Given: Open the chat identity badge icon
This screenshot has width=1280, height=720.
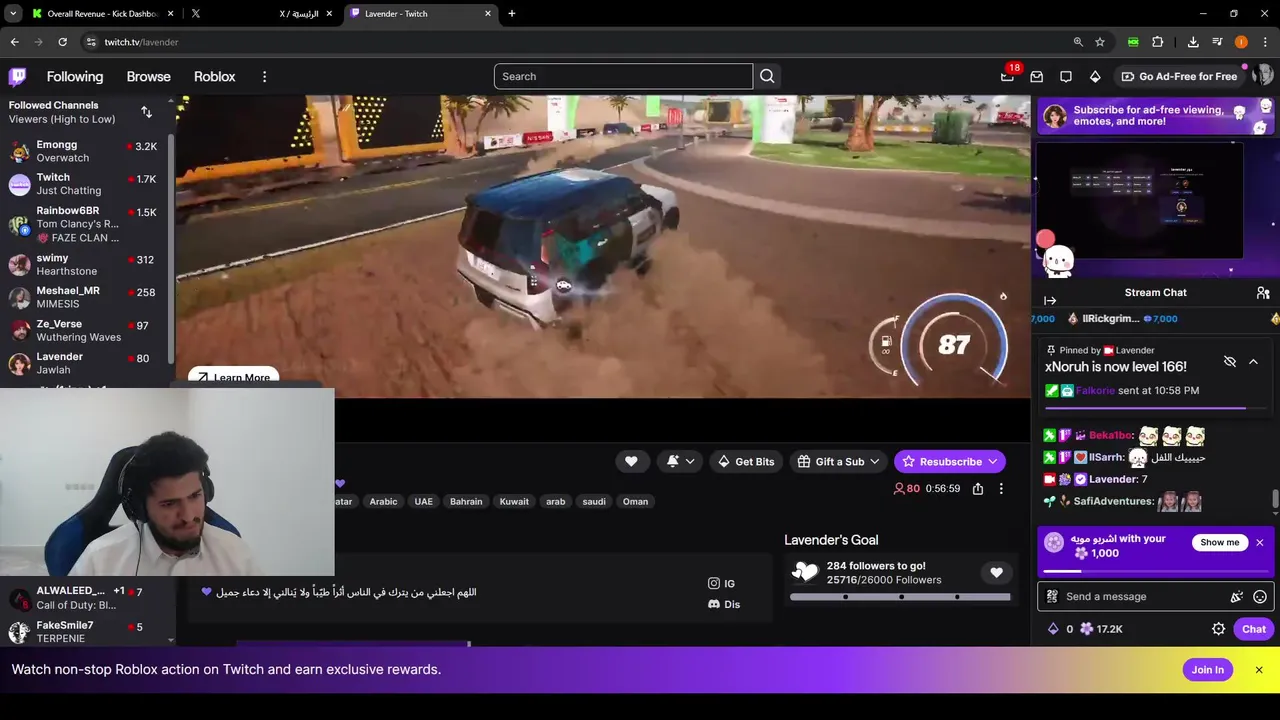Looking at the screenshot, I should [1052, 597].
